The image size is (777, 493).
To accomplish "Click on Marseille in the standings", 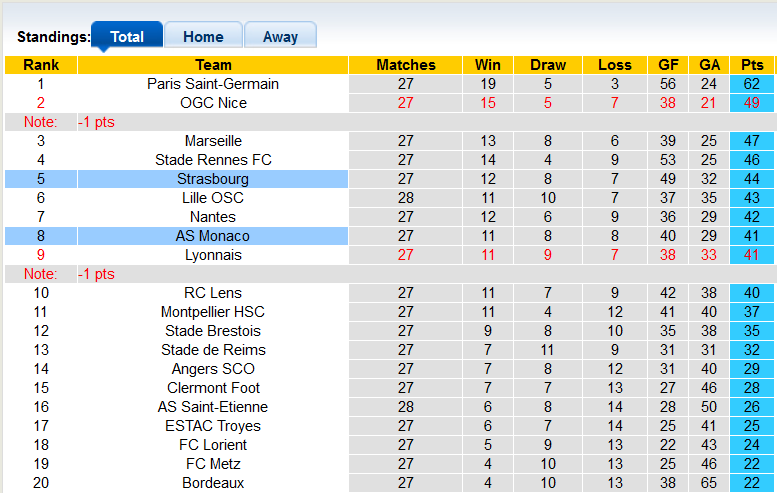I will [213, 141].
